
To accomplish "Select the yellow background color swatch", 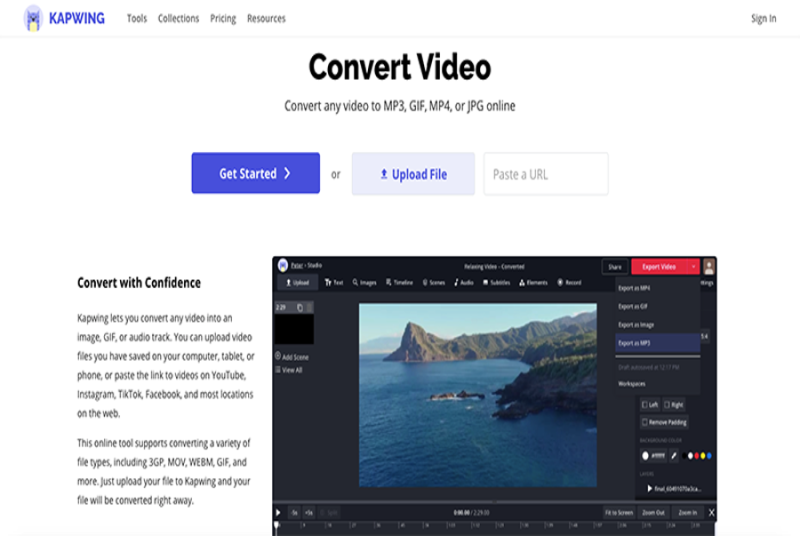I will [x=703, y=456].
